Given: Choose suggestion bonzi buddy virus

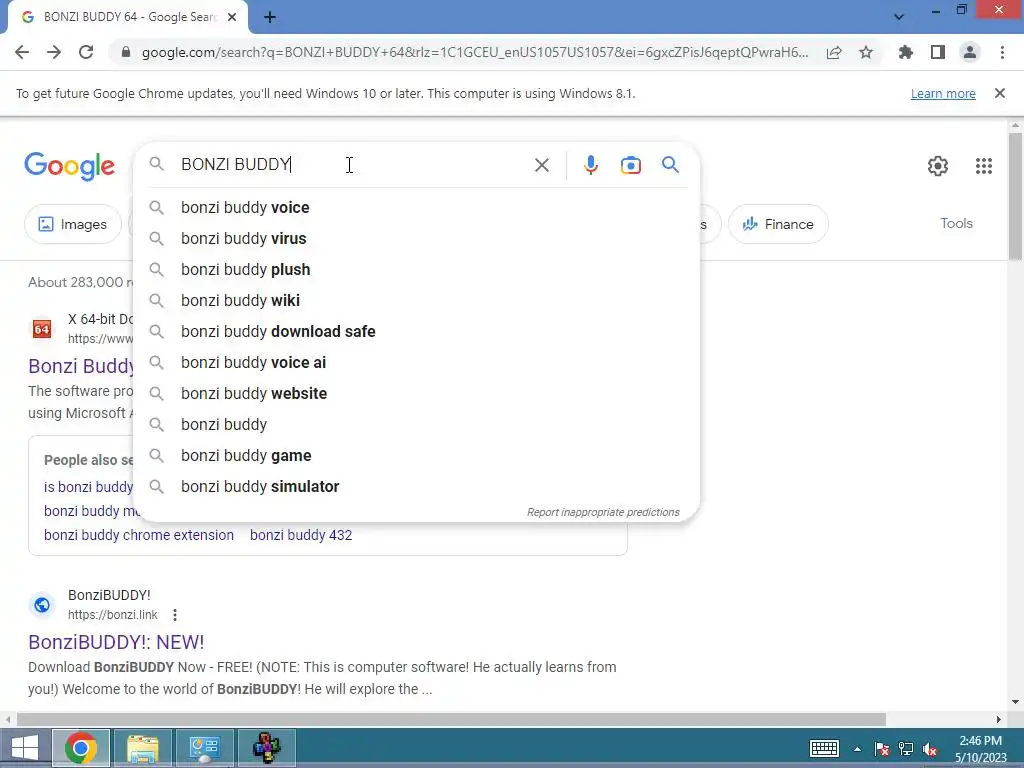Looking at the screenshot, I should click(x=417, y=238).
